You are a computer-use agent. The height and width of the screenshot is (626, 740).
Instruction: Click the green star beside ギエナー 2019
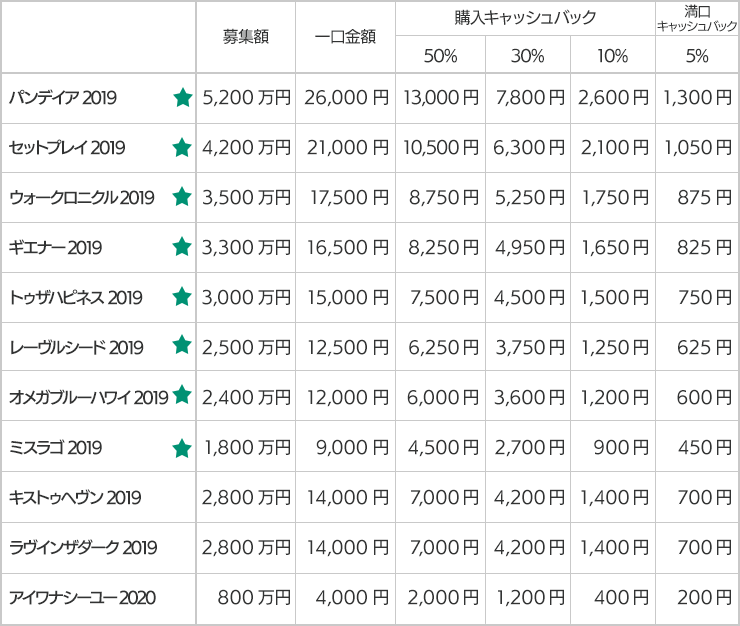182,247
